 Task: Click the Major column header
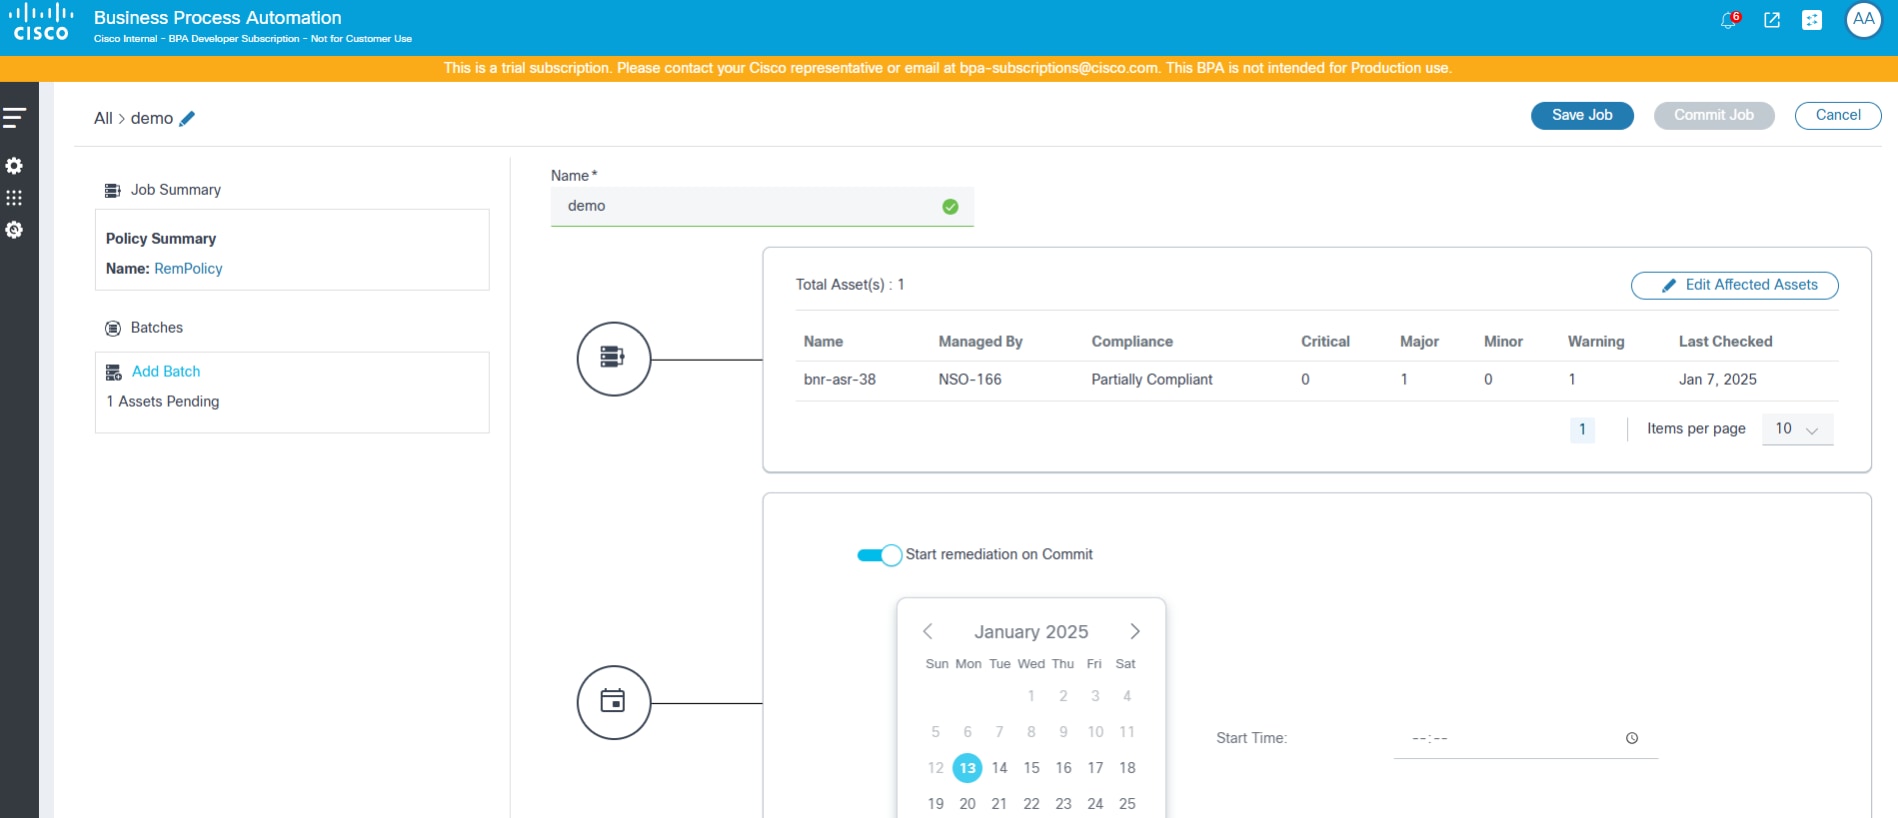coord(1419,342)
